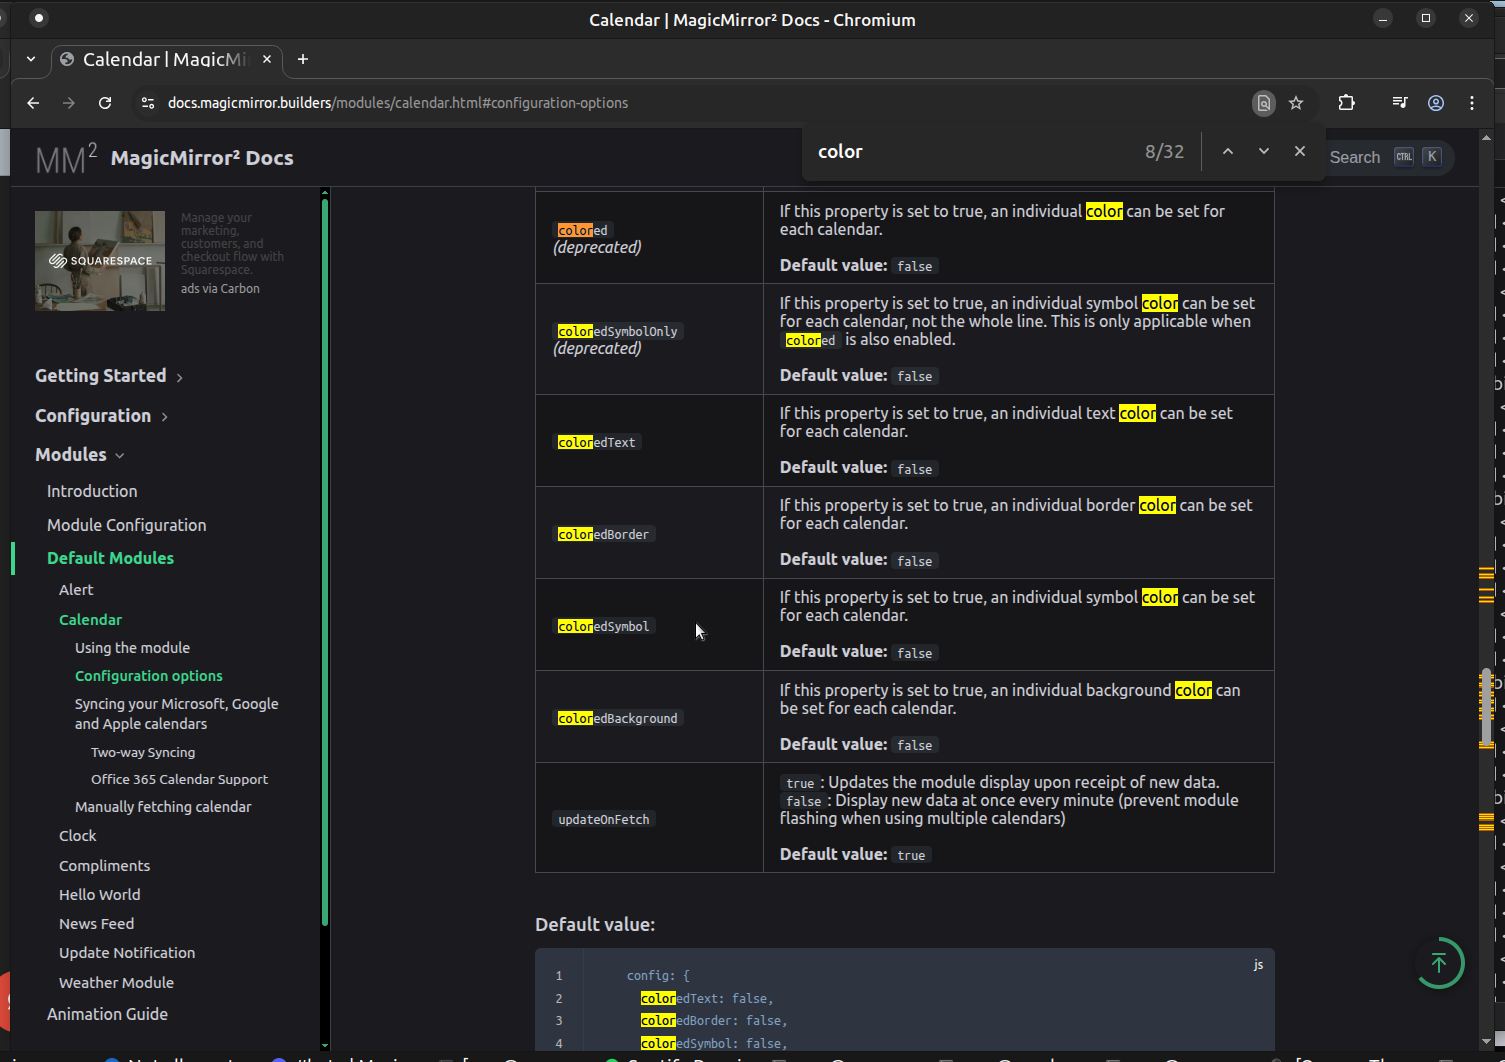Reload the page with the refresh icon
1505x1062 pixels.
[x=105, y=103]
